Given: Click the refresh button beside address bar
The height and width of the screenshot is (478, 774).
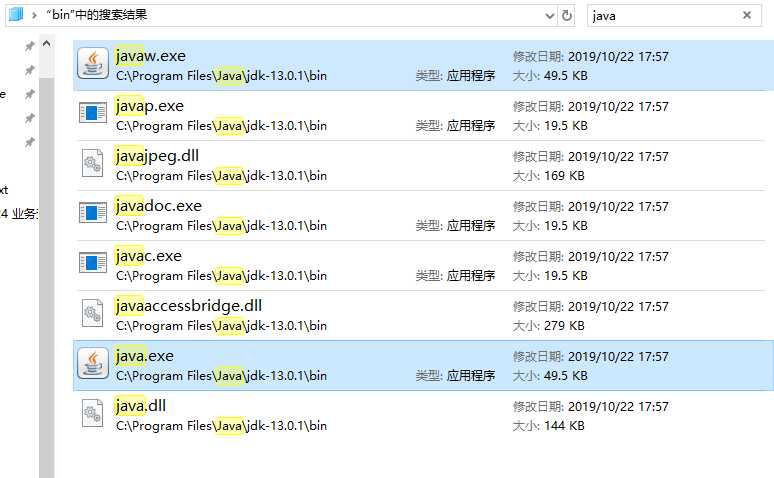Looking at the screenshot, I should click(x=567, y=16).
